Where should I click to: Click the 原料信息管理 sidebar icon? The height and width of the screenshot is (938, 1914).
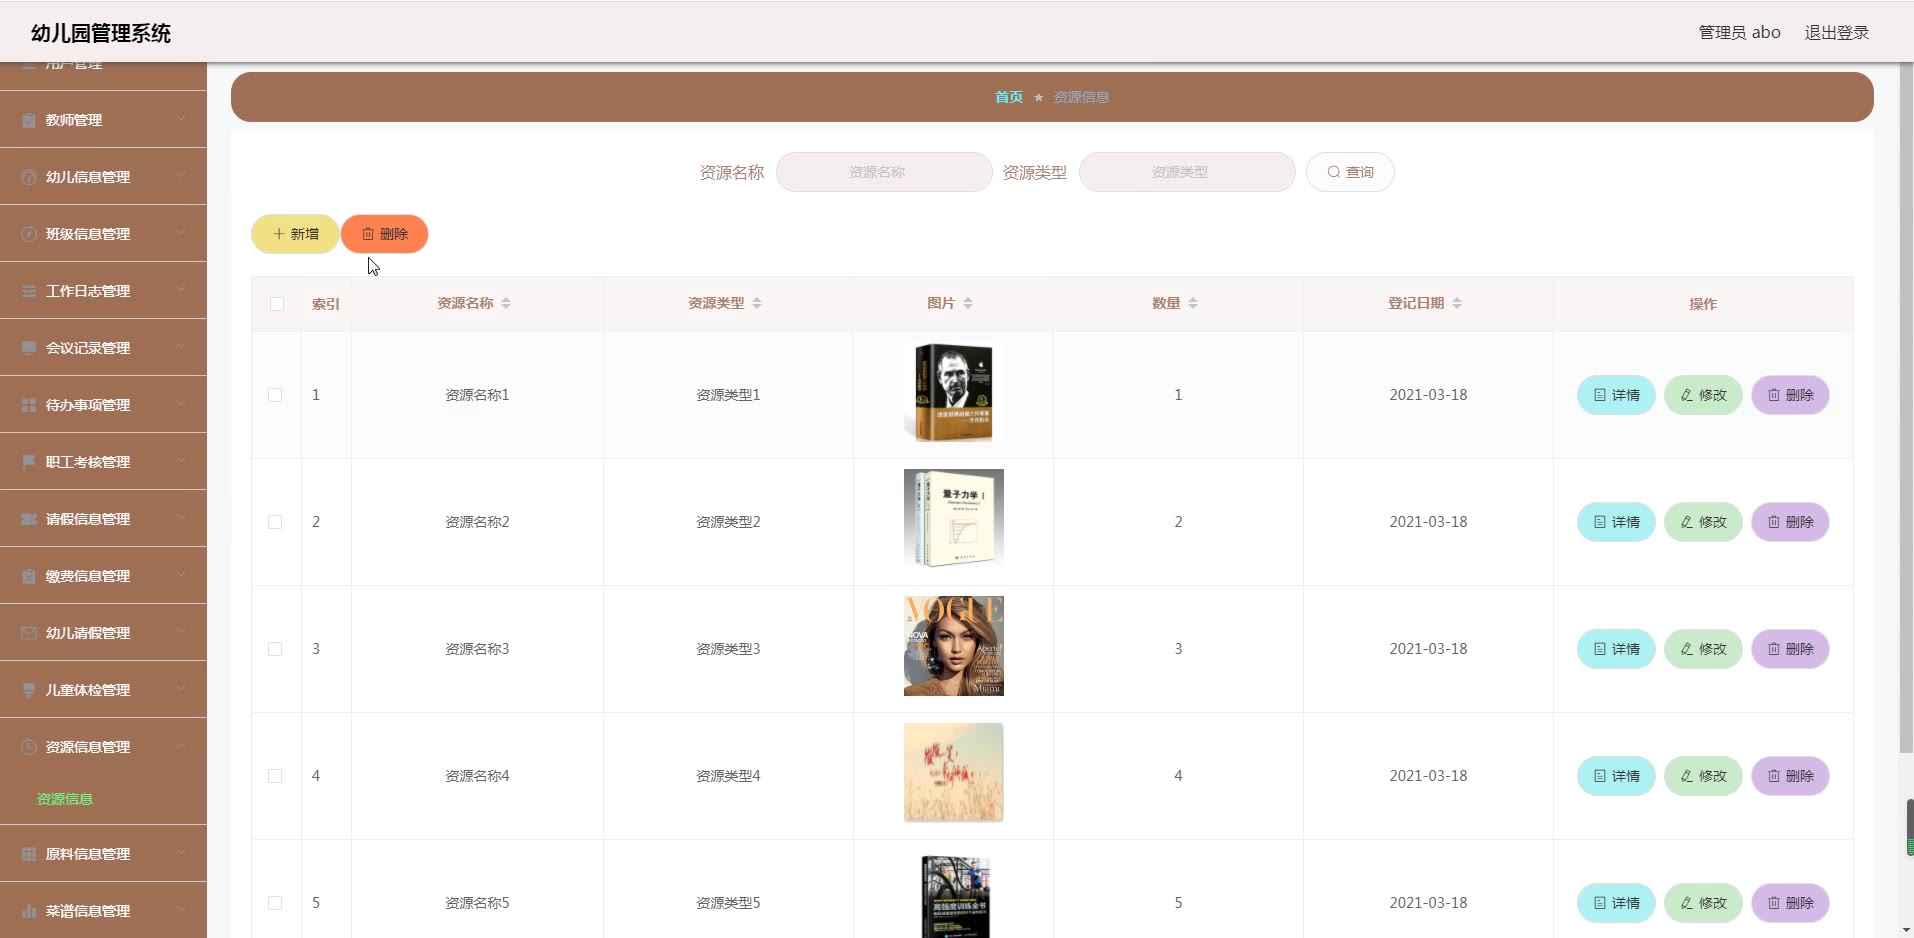(x=29, y=854)
